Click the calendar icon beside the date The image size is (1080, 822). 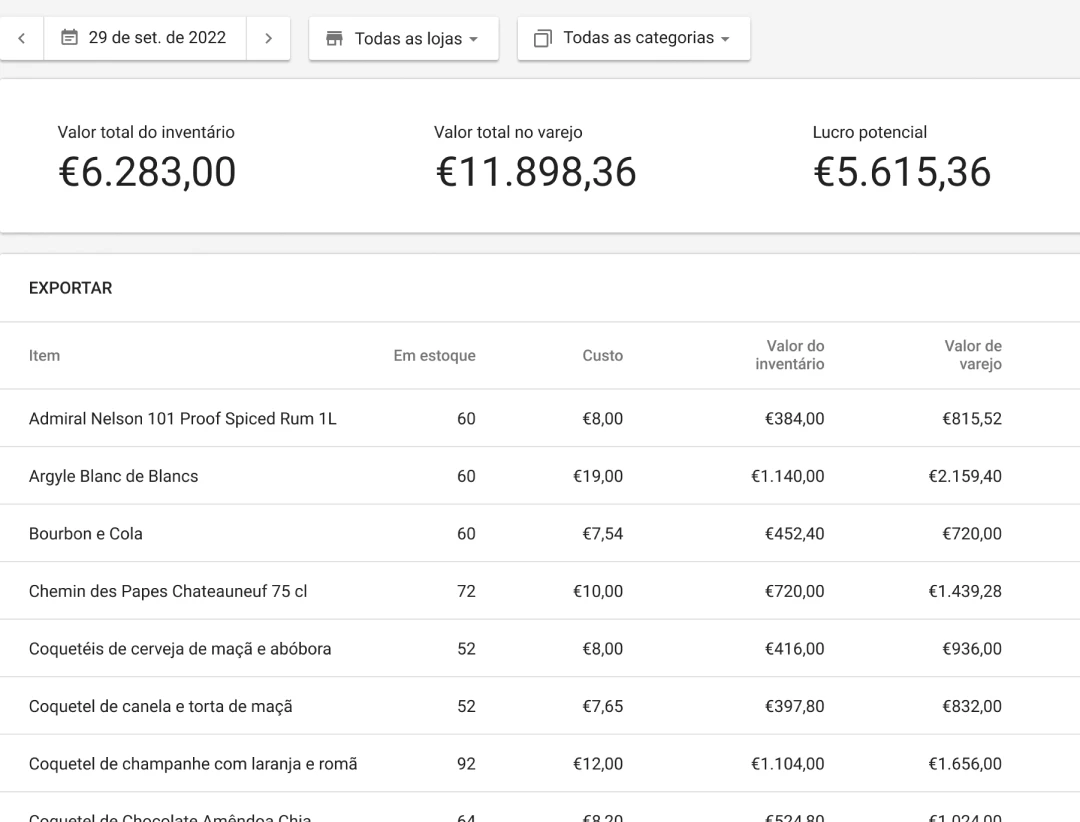pyautogui.click(x=70, y=38)
